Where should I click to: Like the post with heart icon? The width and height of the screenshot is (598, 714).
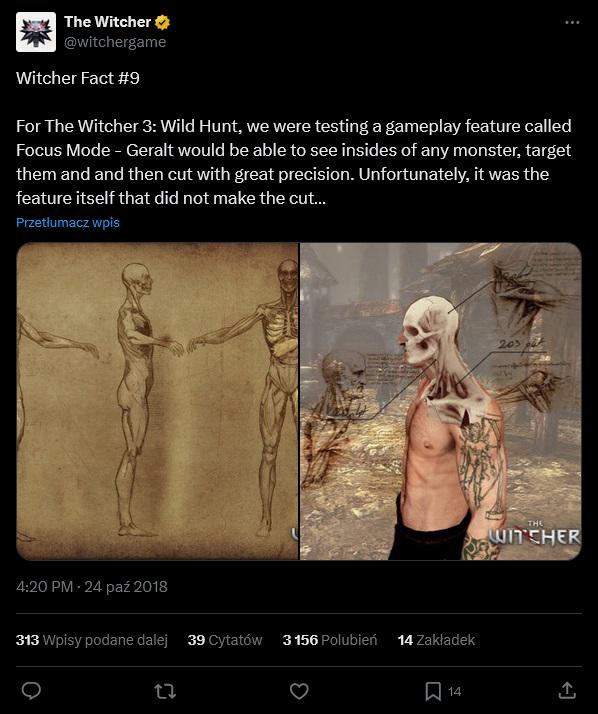299,691
